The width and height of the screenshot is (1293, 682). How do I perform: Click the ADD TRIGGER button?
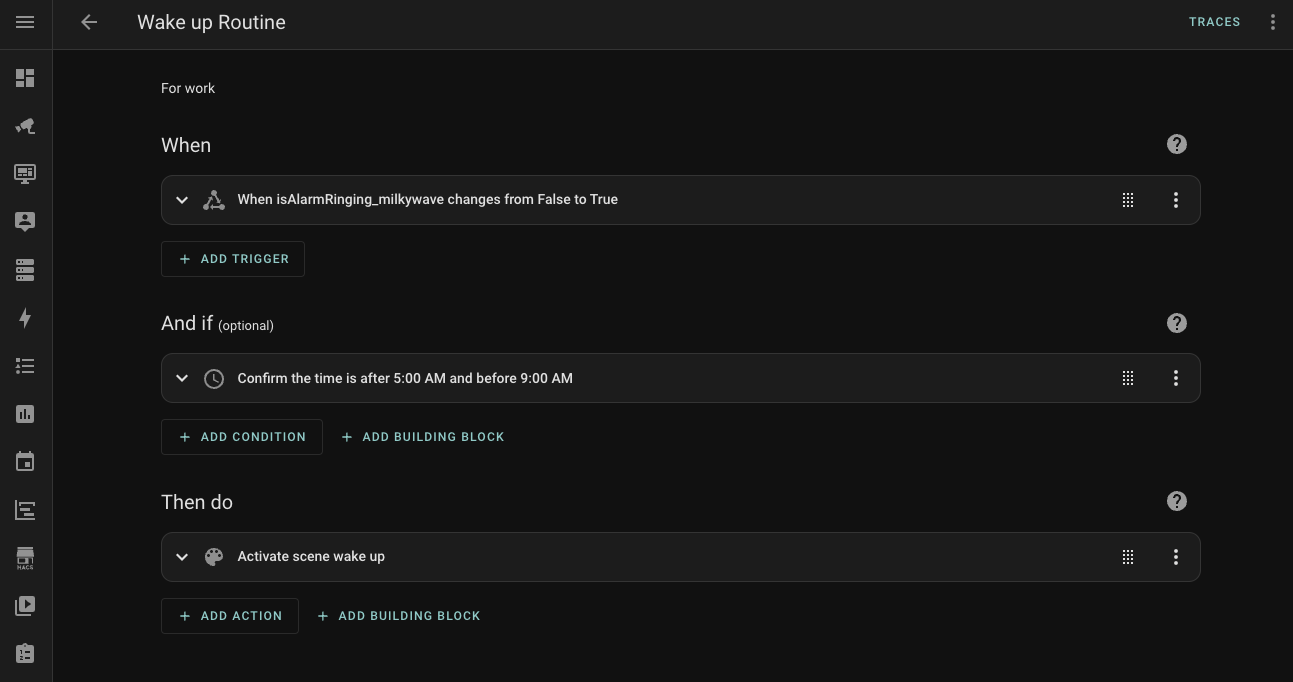233,259
